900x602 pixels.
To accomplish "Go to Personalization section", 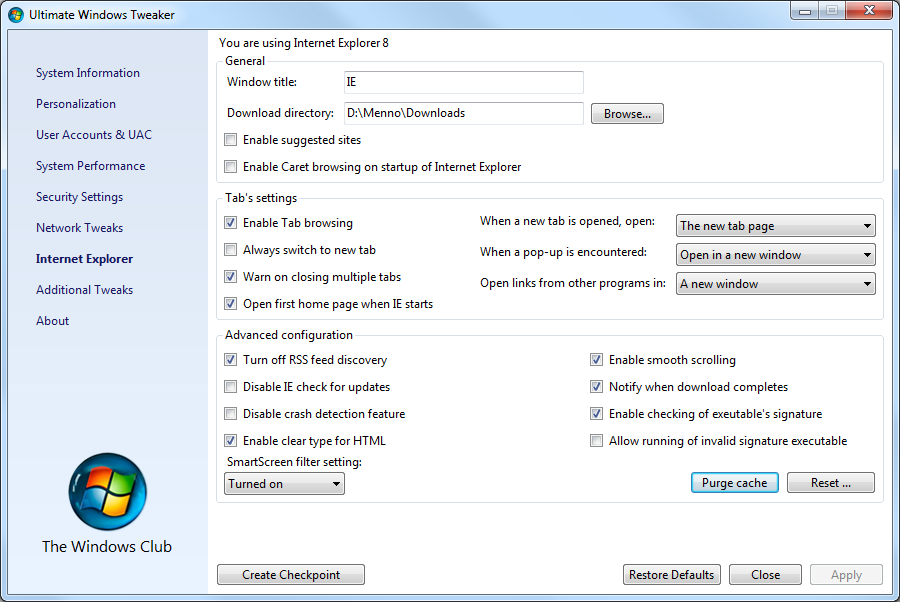I will click(76, 104).
